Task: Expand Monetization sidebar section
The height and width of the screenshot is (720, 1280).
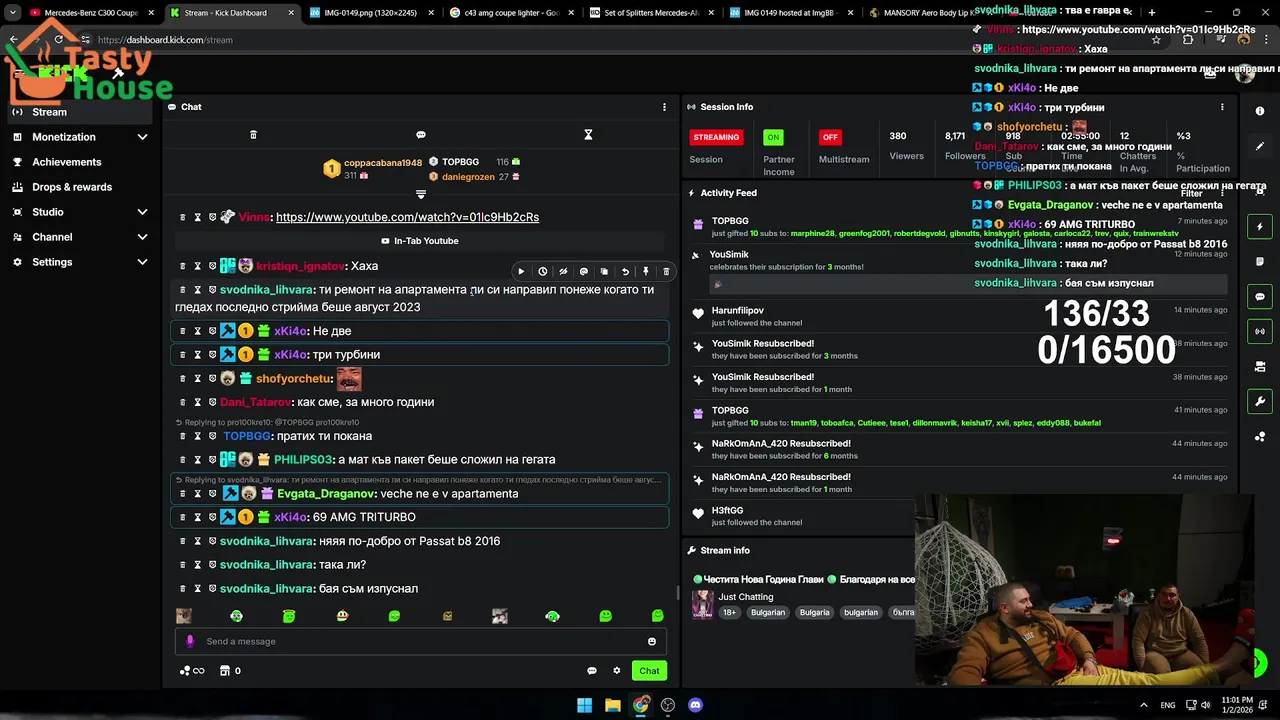Action: (x=80, y=137)
